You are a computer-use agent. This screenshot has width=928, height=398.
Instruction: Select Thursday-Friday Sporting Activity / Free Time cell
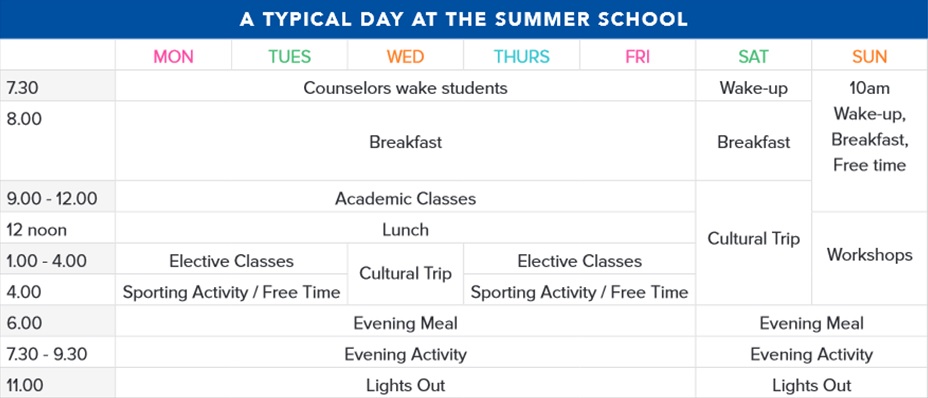click(579, 292)
